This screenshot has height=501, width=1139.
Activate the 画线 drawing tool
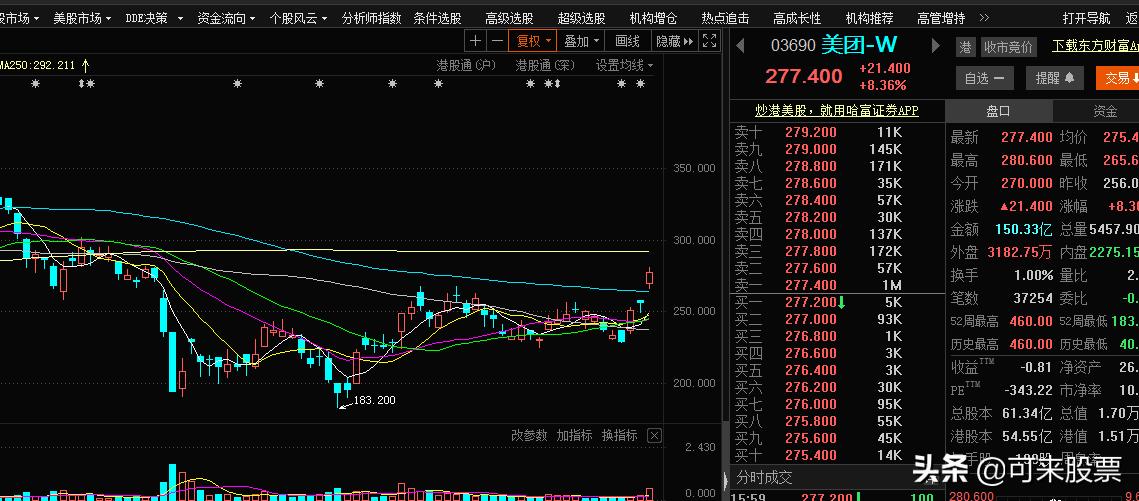628,41
